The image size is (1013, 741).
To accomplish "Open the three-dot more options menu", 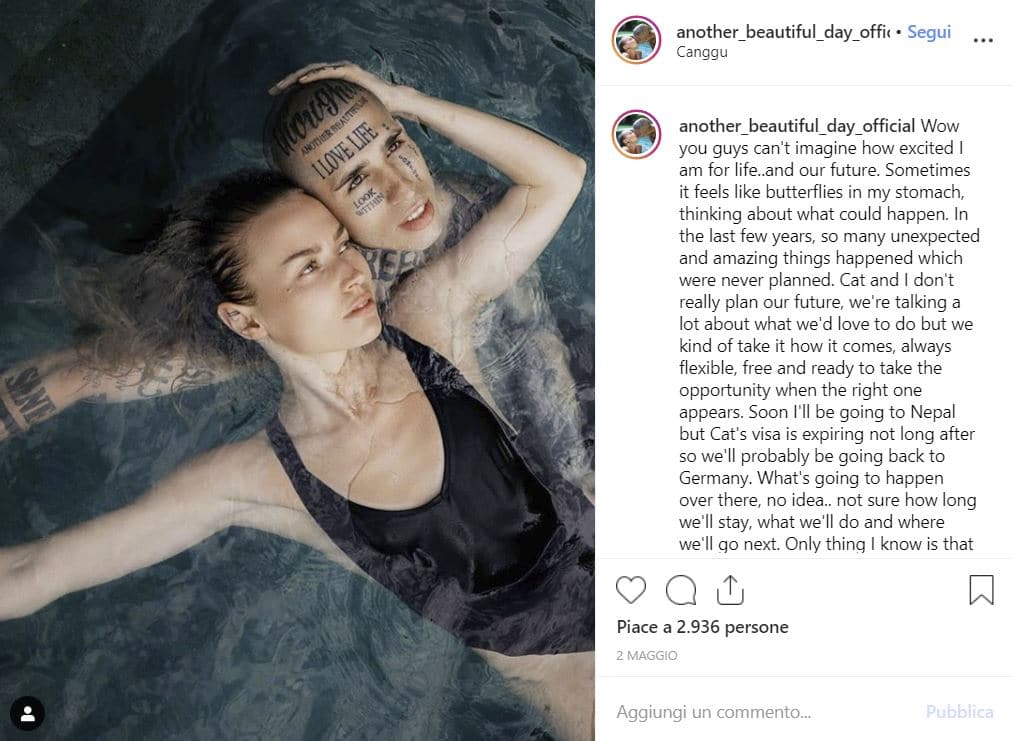I will pos(983,40).
